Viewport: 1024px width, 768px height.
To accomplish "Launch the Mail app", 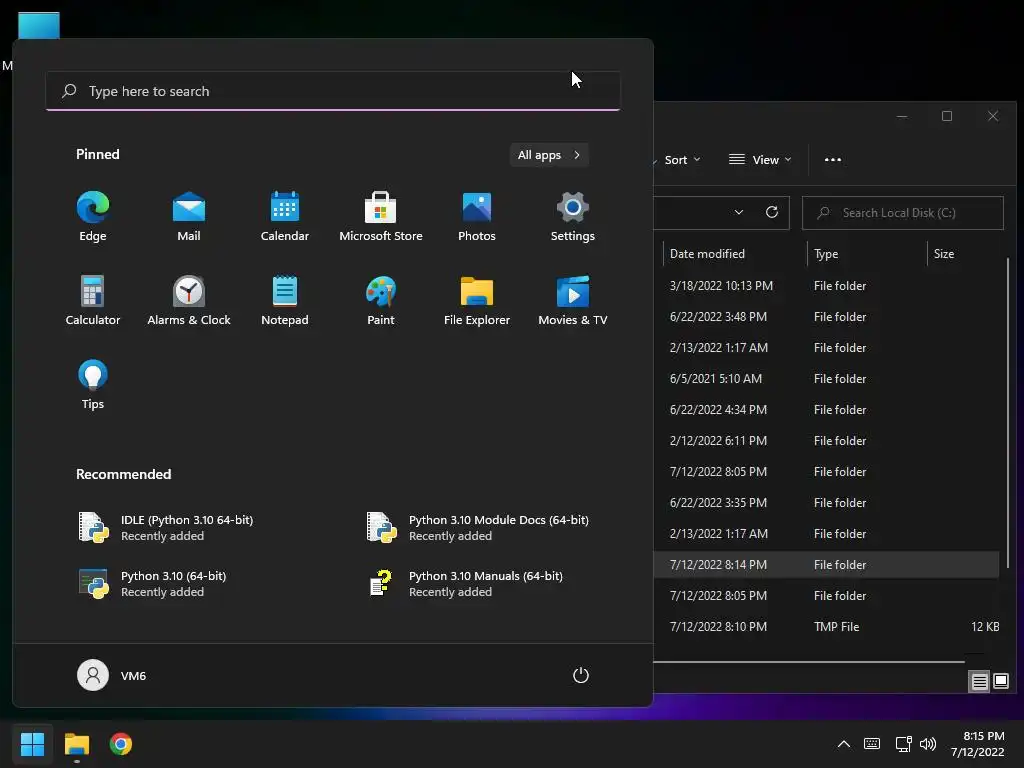I will 189,217.
